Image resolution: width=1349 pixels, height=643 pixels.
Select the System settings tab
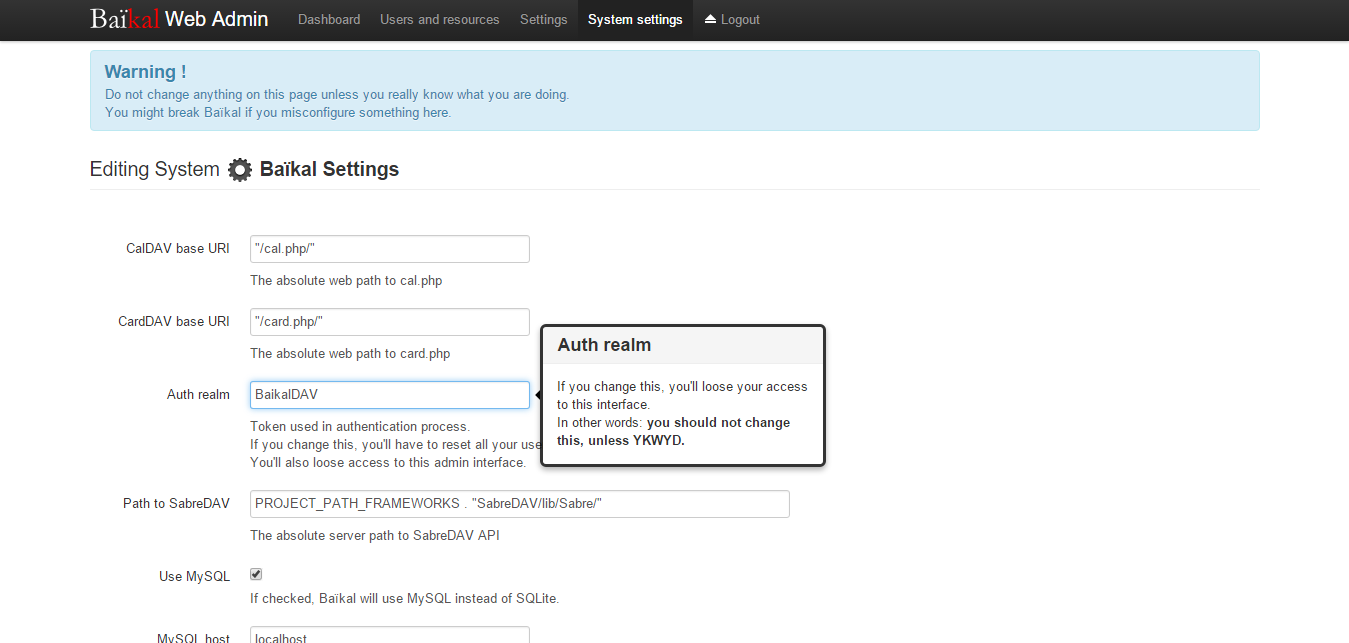[635, 19]
